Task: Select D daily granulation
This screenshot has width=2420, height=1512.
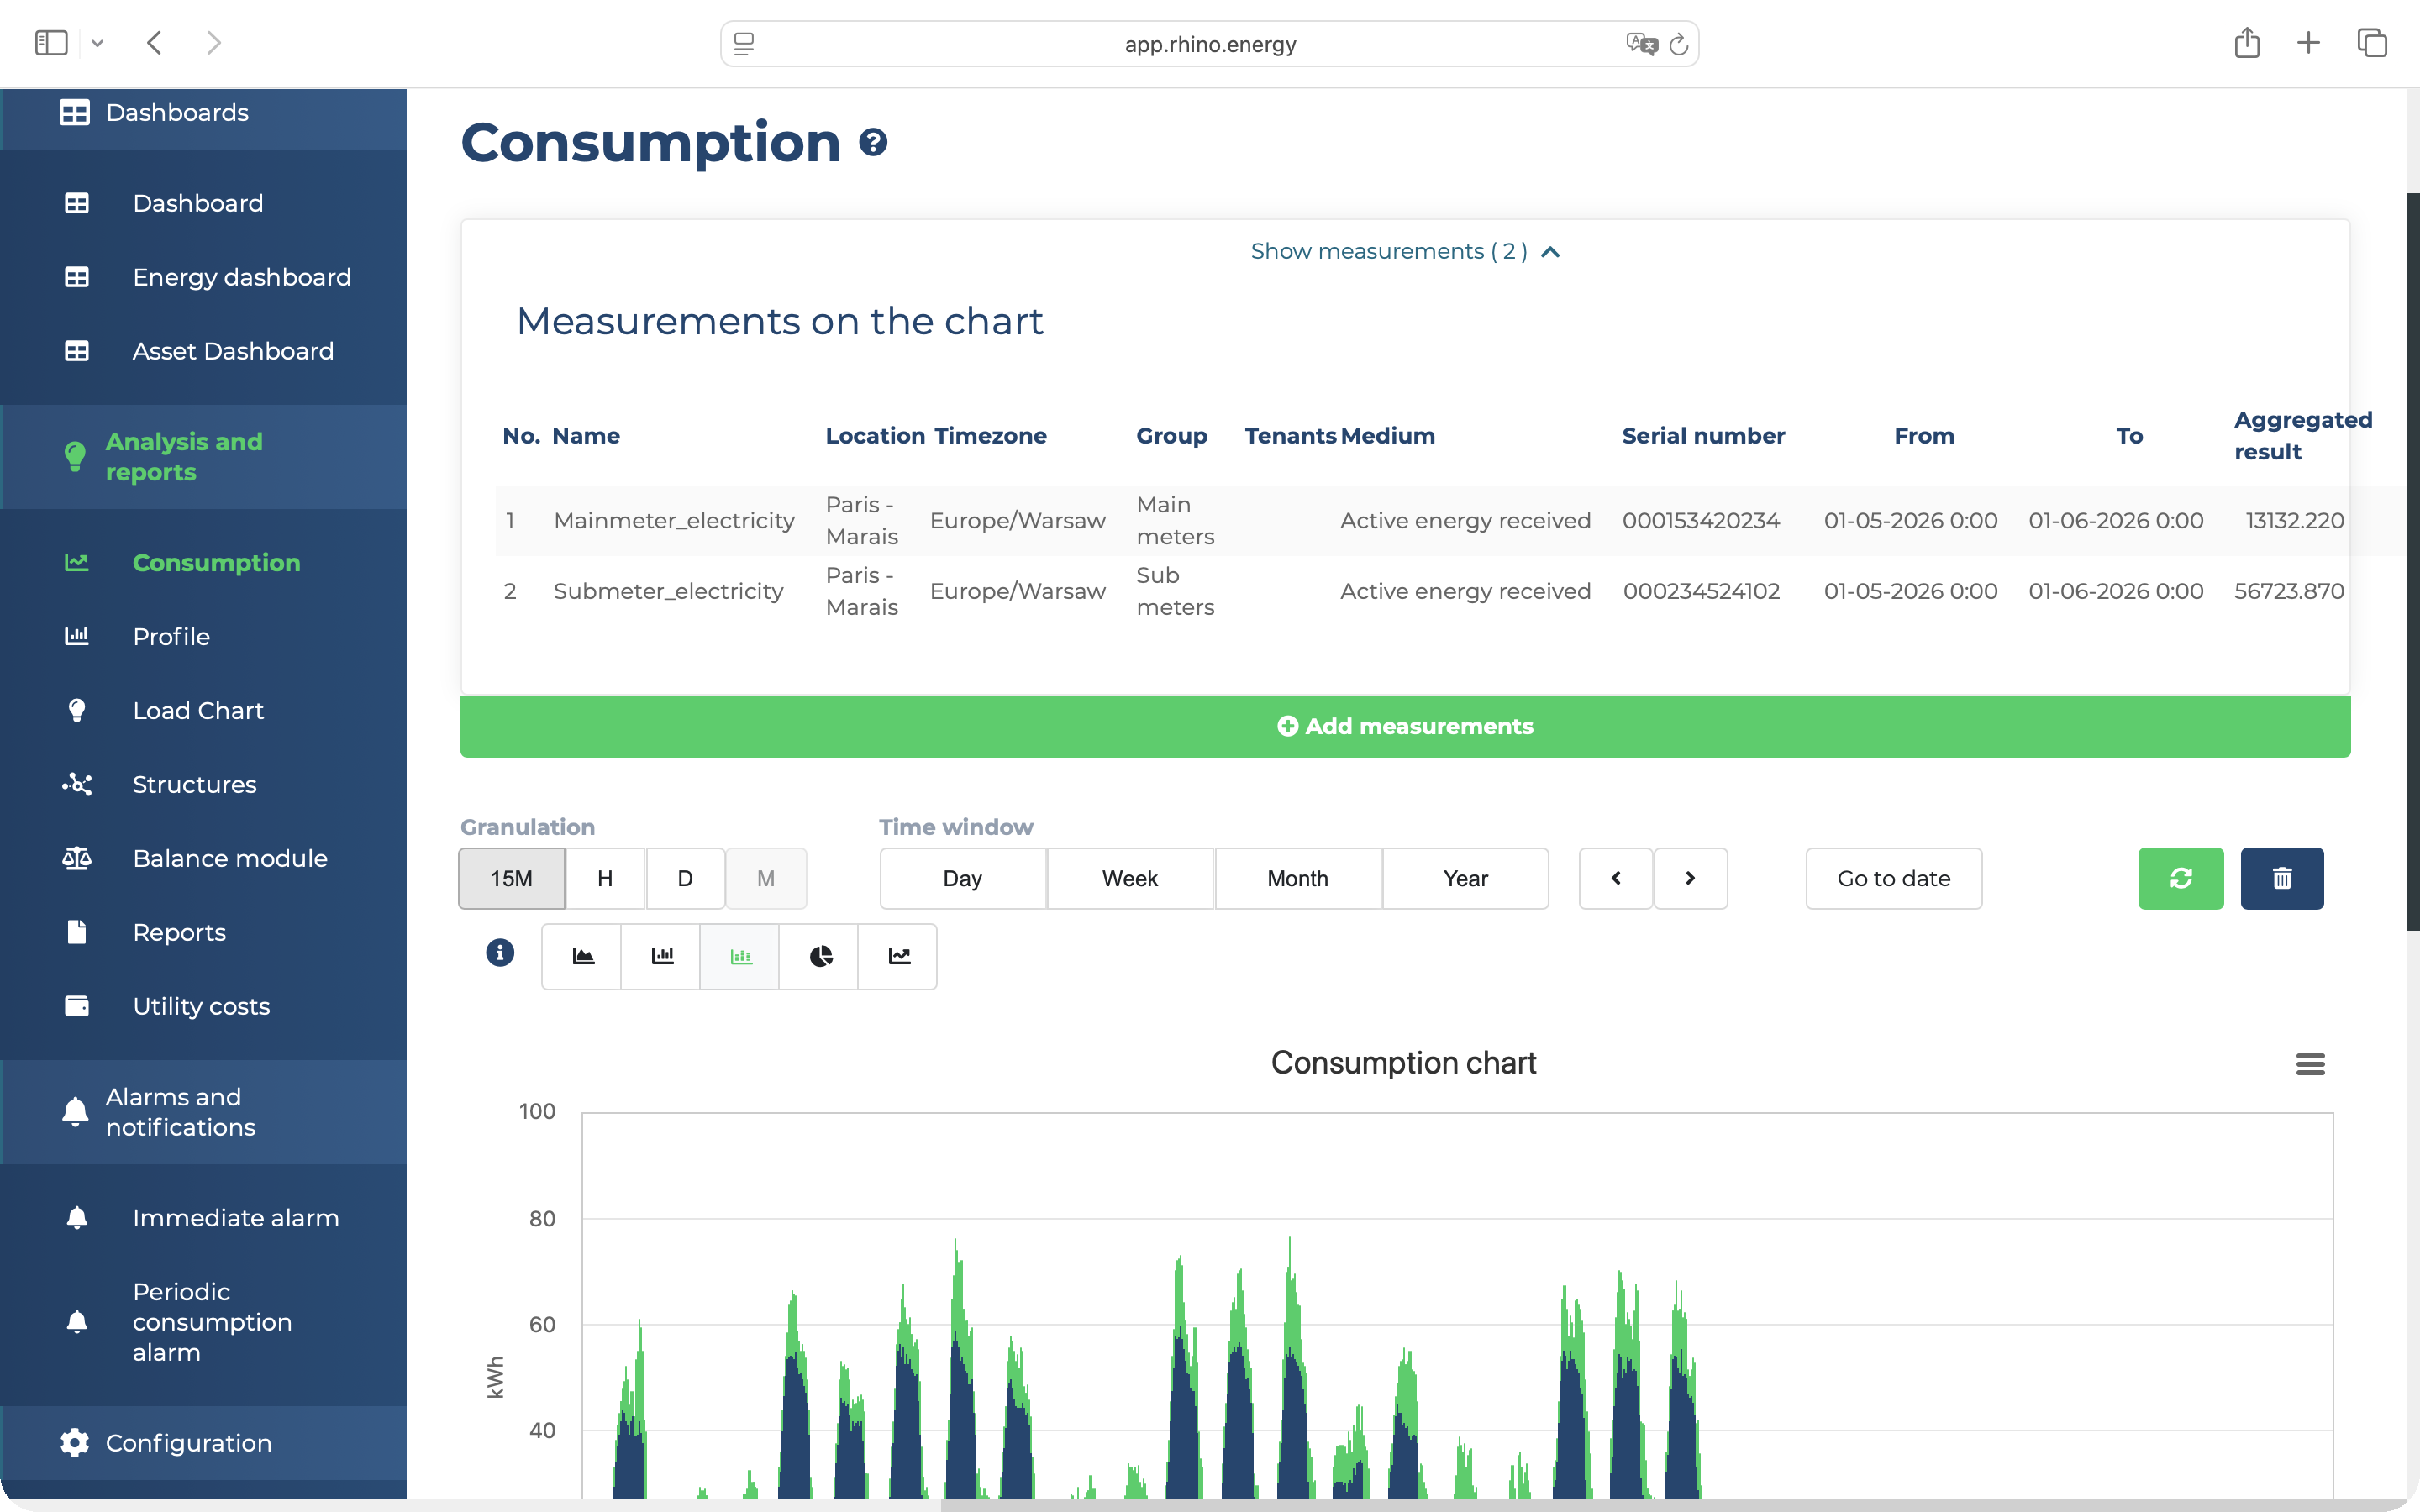Action: point(685,878)
